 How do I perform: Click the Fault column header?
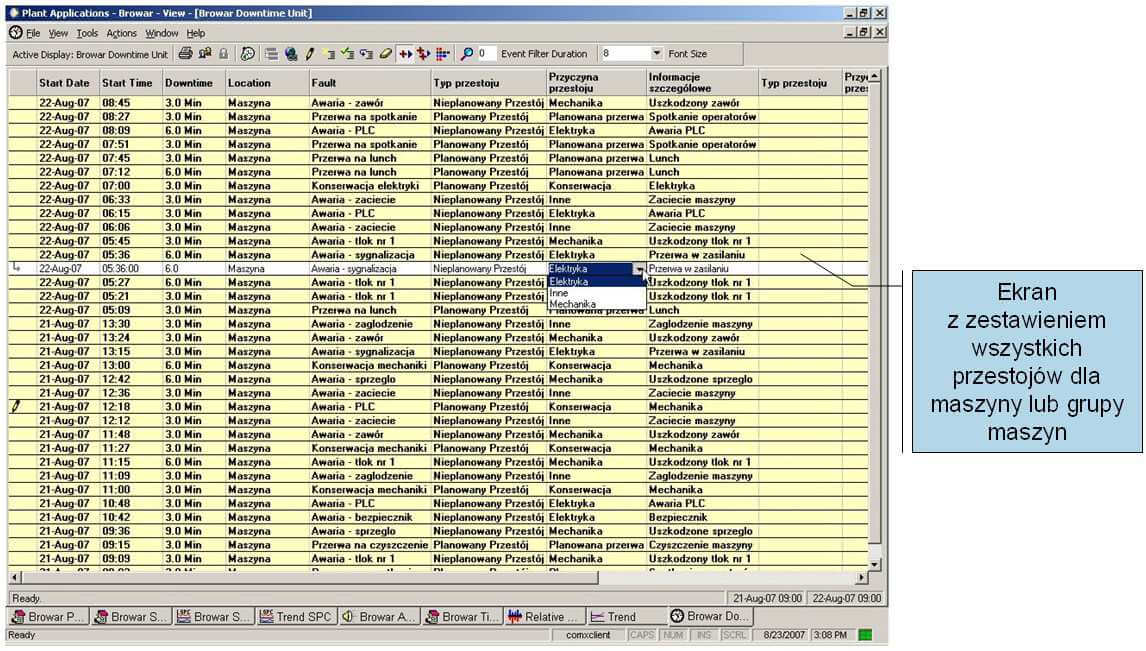coord(369,83)
